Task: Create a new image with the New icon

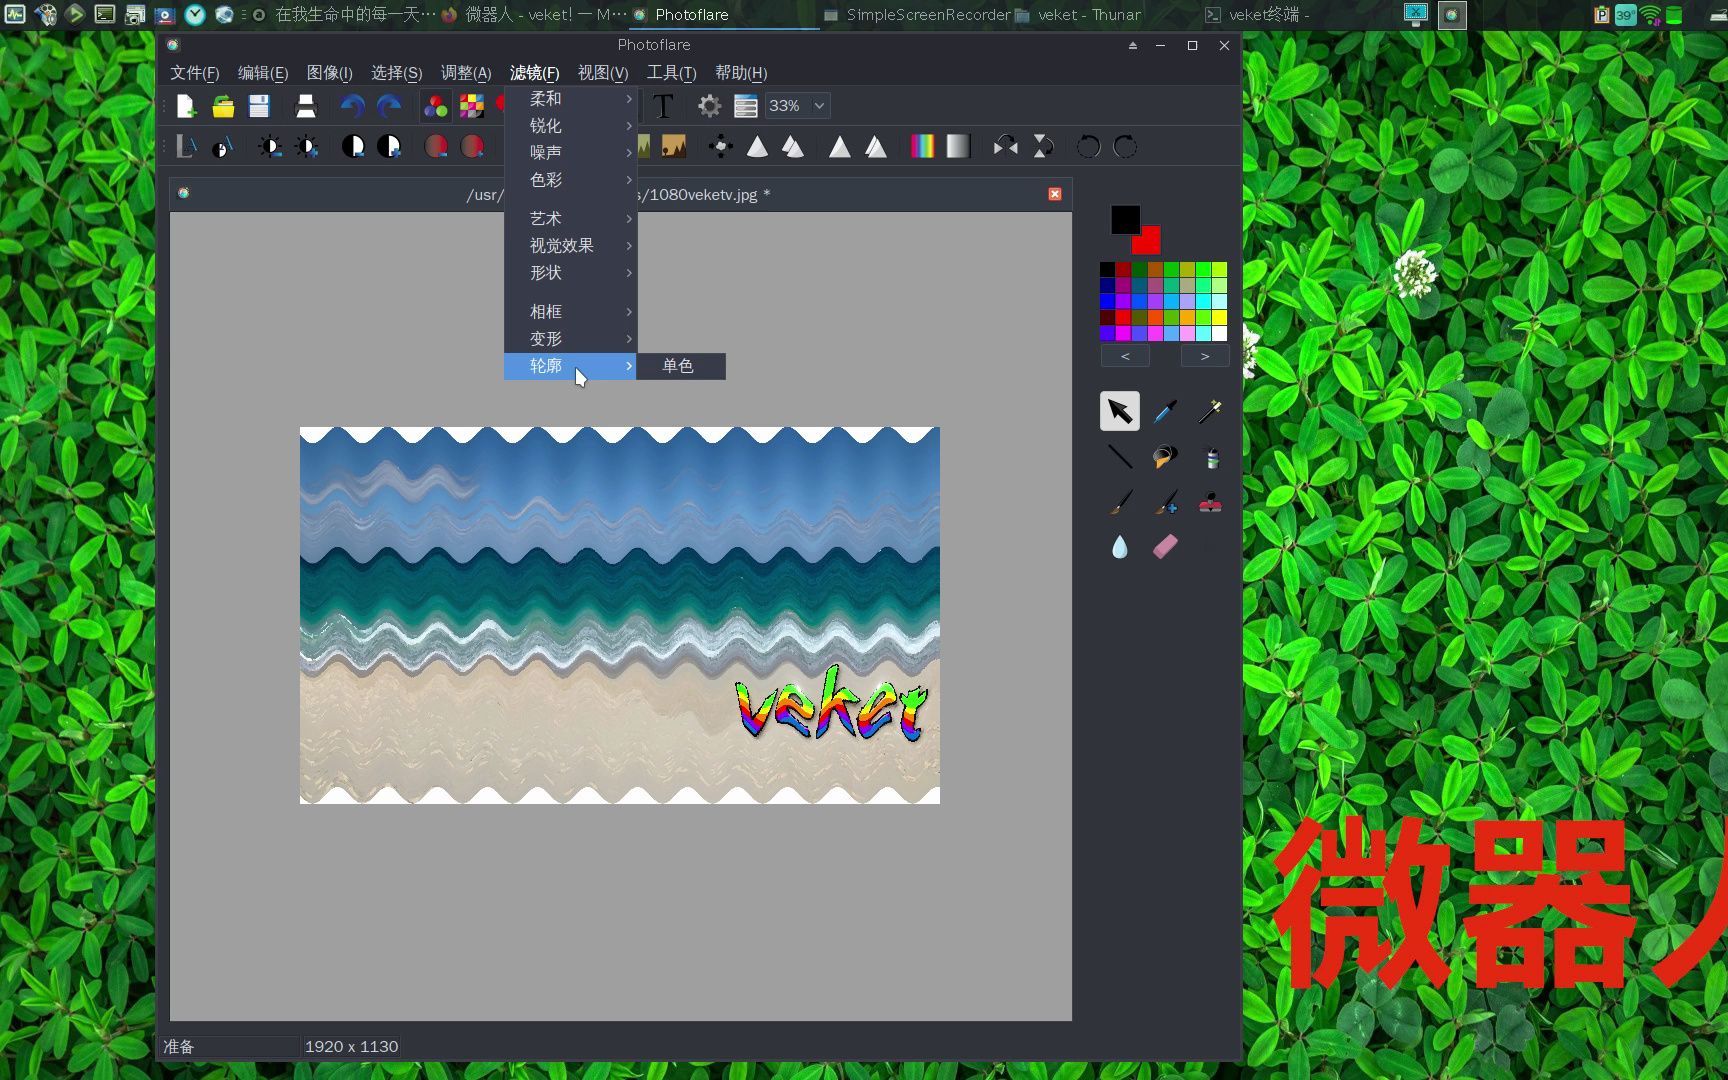Action: coord(186,106)
